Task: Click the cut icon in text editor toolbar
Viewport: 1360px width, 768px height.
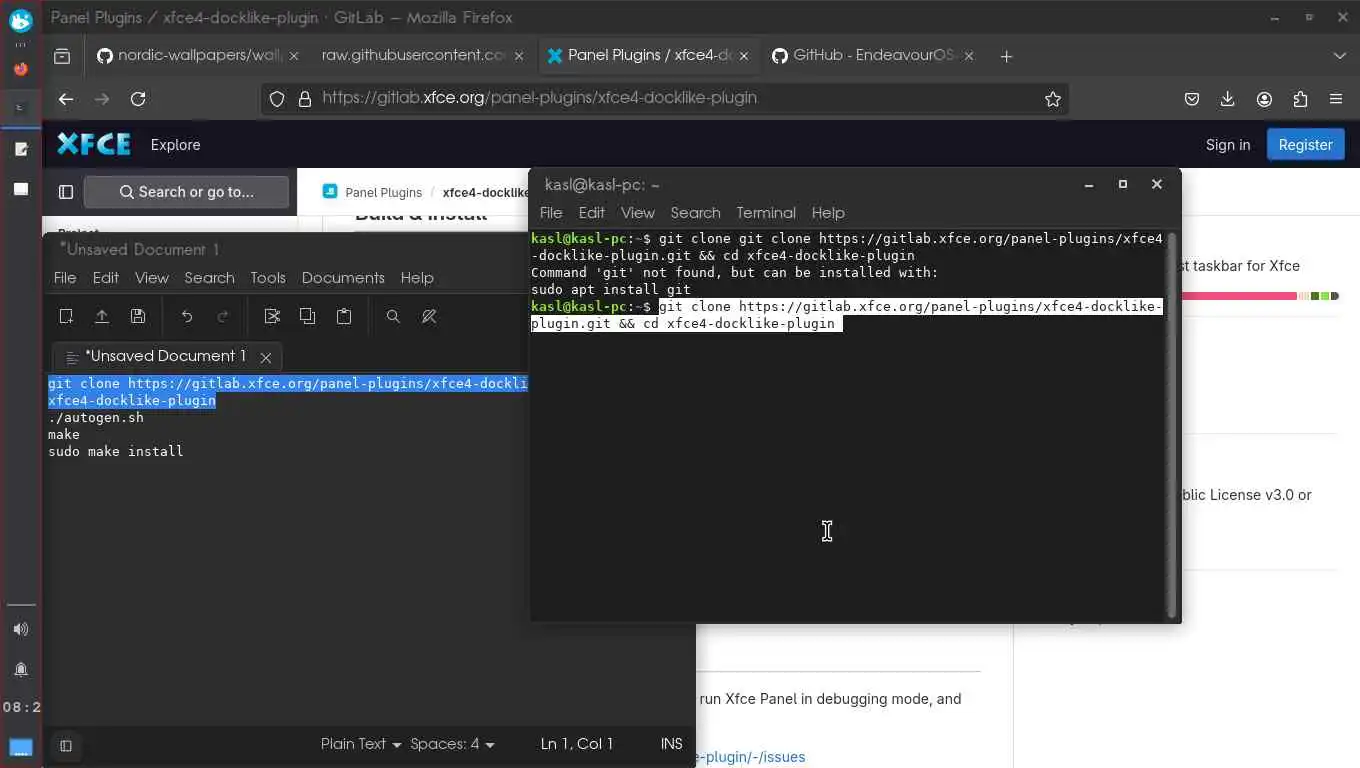Action: tap(272, 316)
